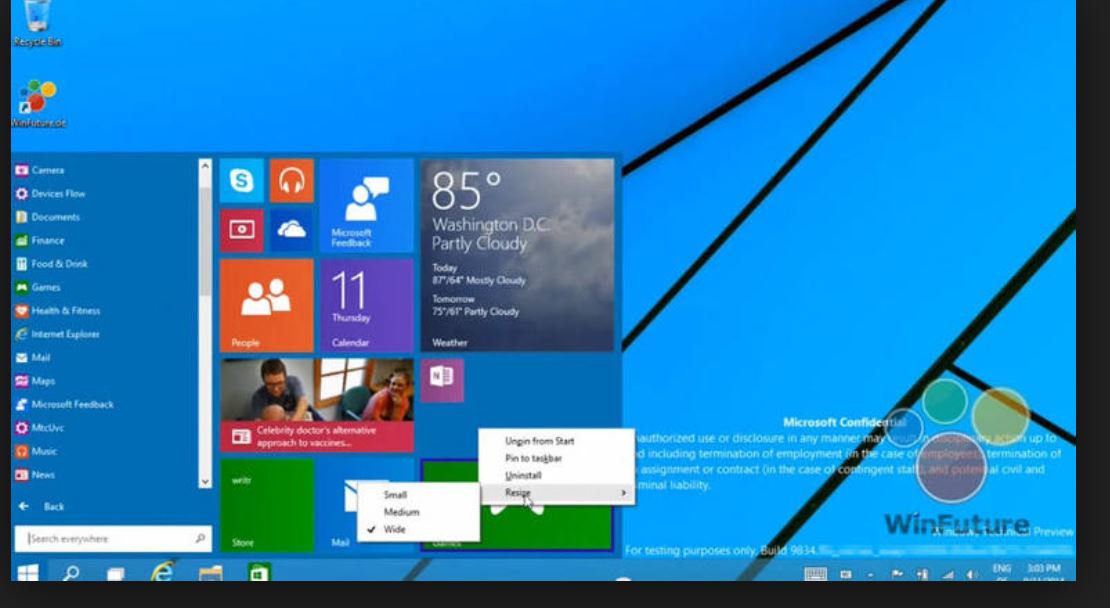This screenshot has height=608, width=1110.
Task: Select Pin to taskbar in context menu
Action: pos(534,458)
